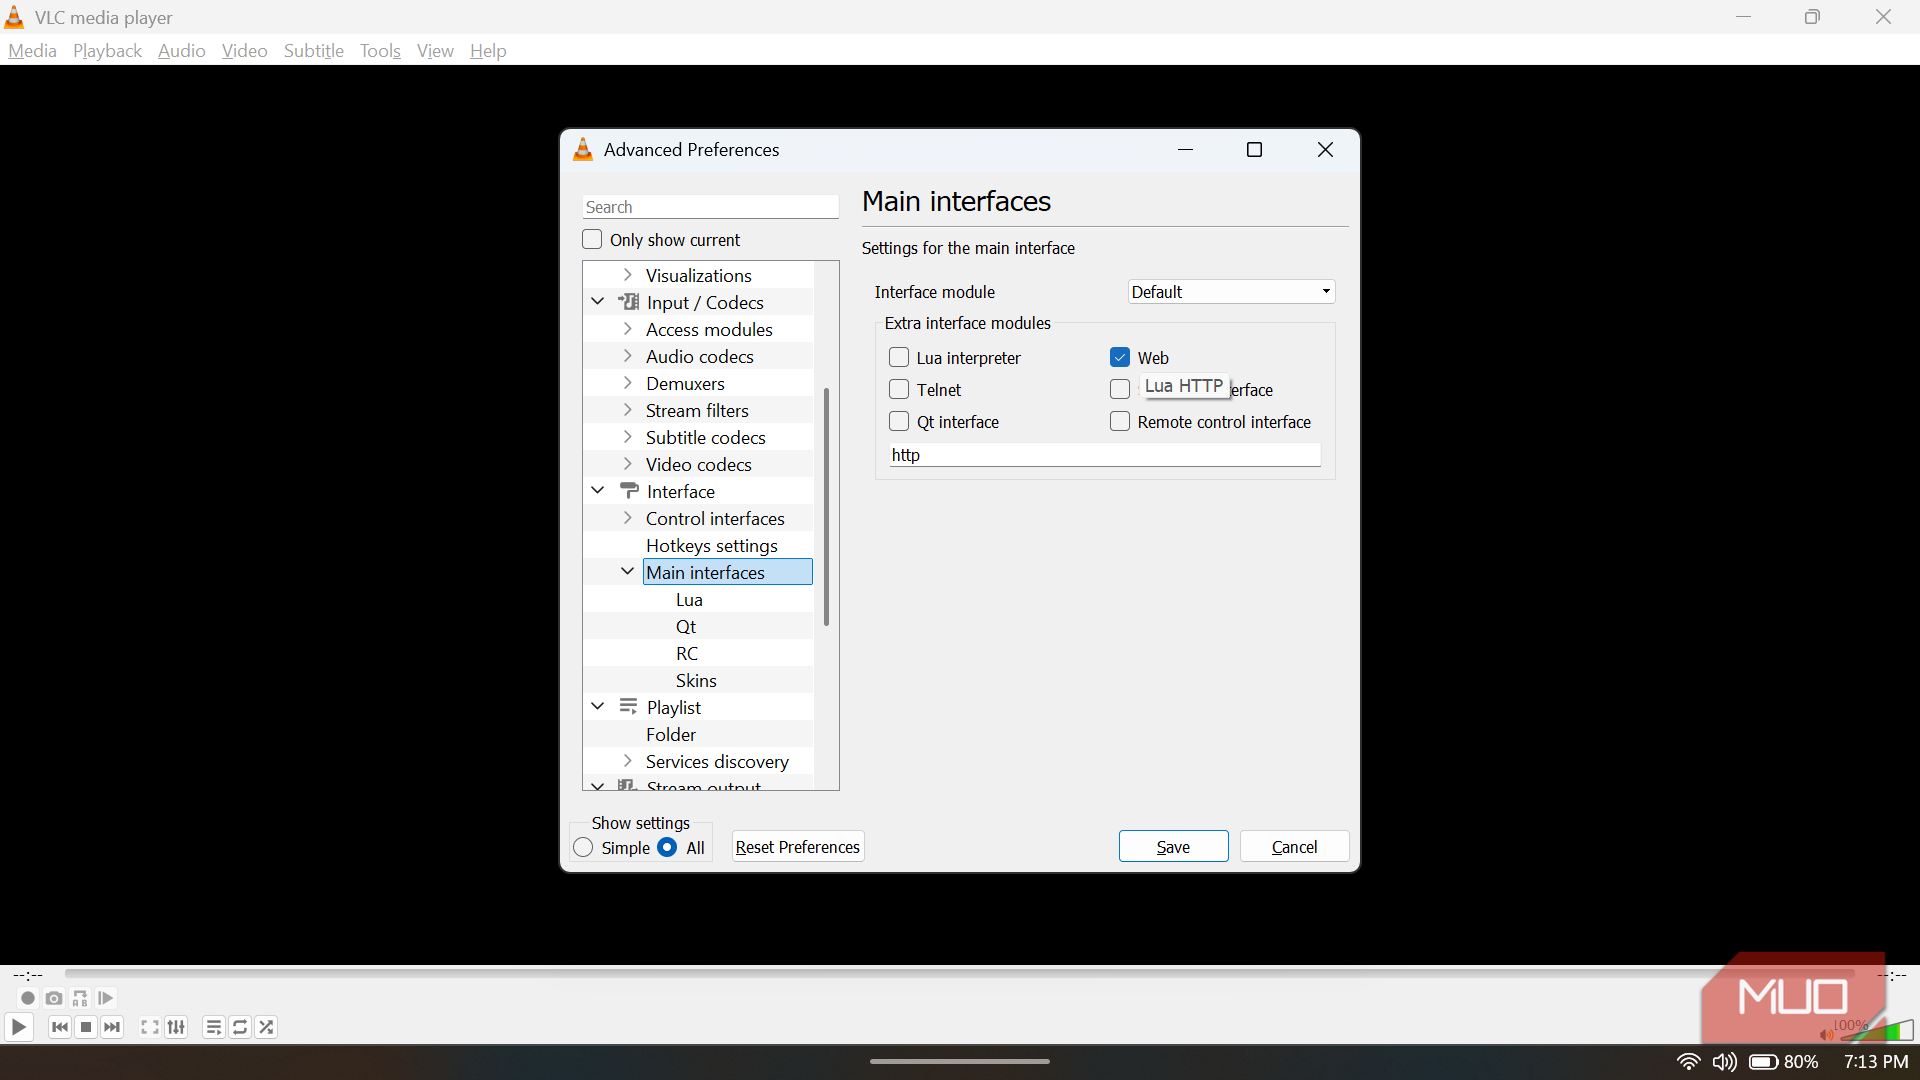Select the Simple settings radio button
Image resolution: width=1920 pixels, height=1080 pixels.
(x=583, y=848)
